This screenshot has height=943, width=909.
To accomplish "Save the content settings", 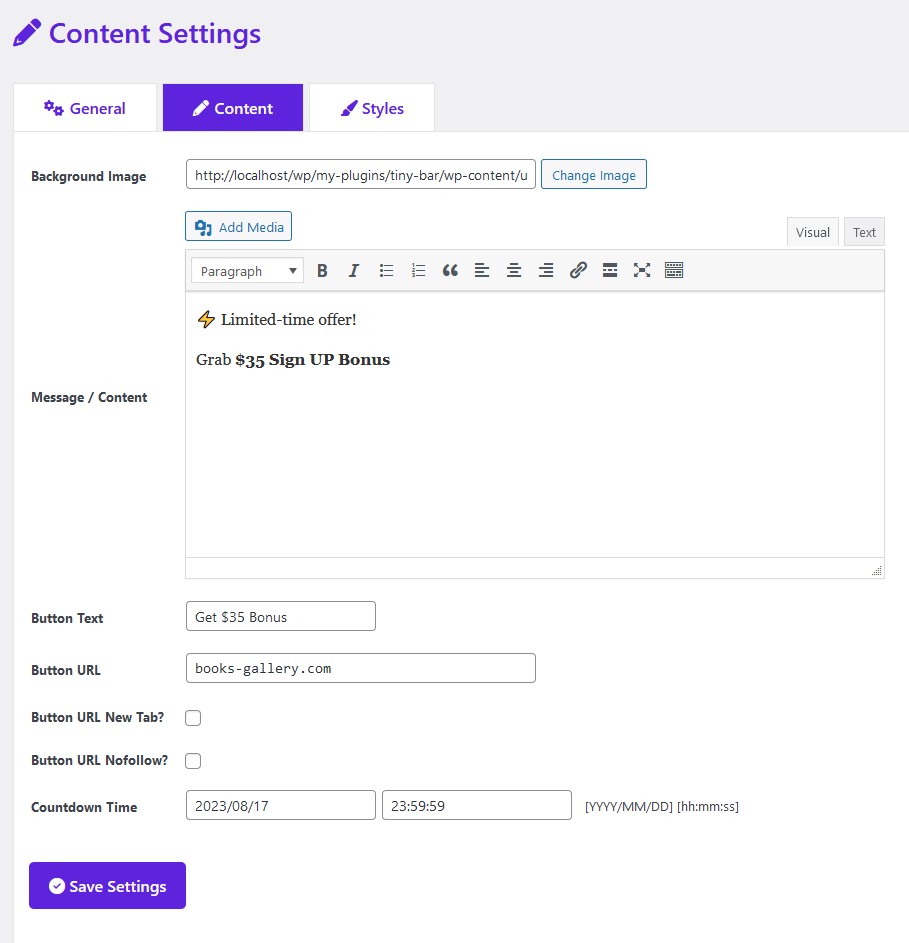I will pyautogui.click(x=107, y=886).
